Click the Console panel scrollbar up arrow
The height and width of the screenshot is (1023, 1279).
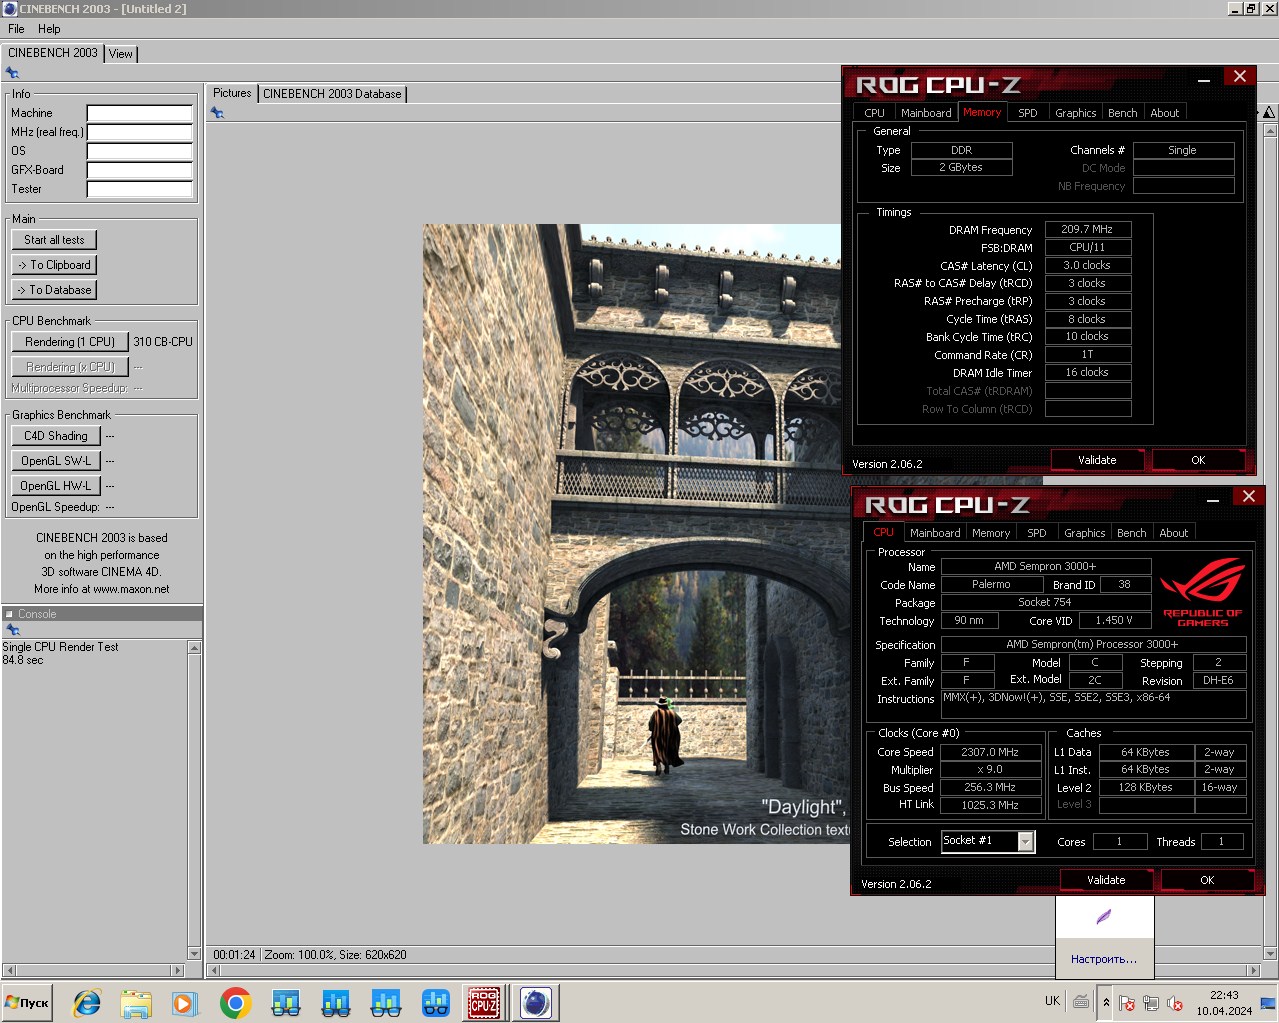click(195, 648)
